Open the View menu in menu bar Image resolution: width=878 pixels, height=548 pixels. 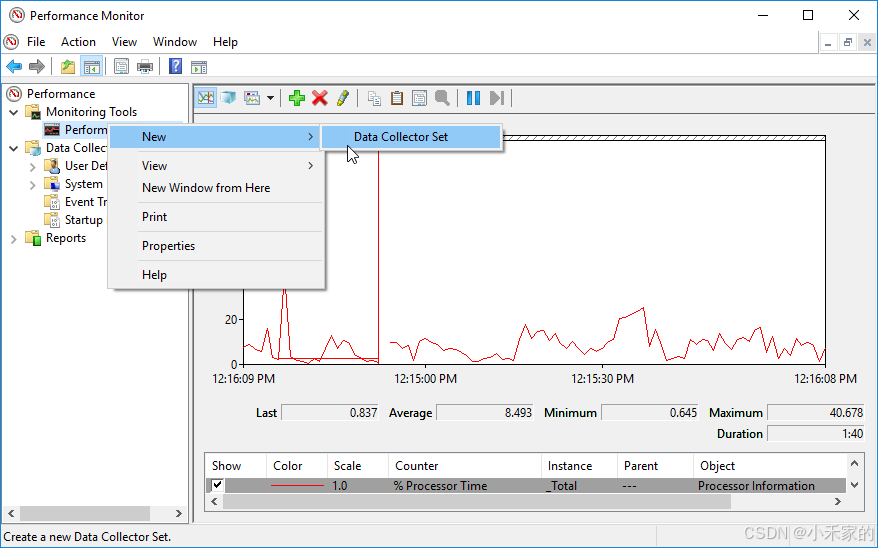click(x=124, y=42)
